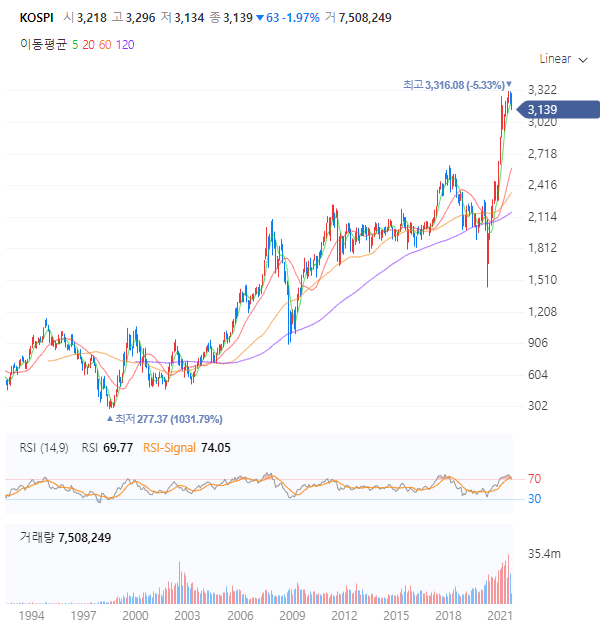
Task: Click the 906 price axis label
Action: click(538, 343)
